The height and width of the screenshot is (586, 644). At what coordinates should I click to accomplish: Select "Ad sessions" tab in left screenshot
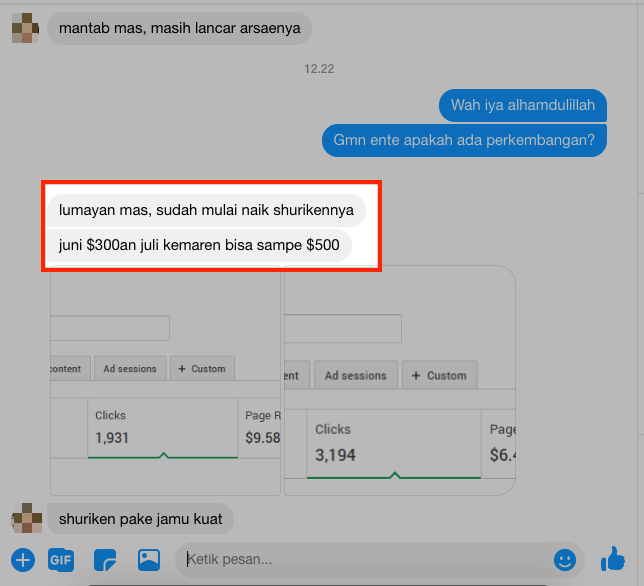click(x=130, y=369)
